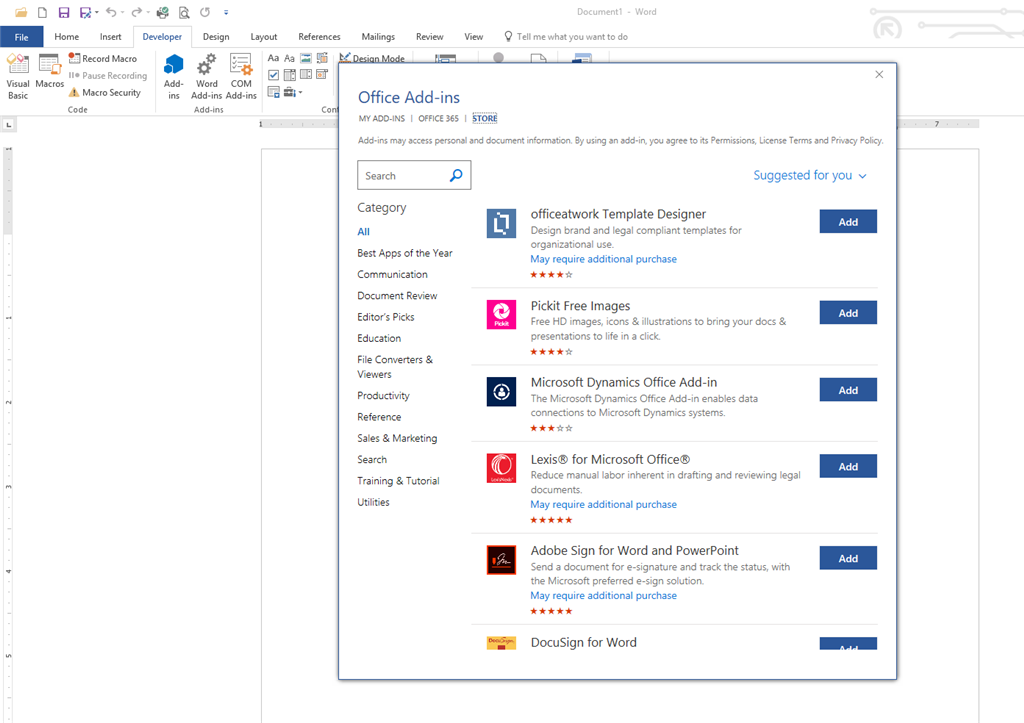
Task: Click the Undo arrow
Action: point(110,12)
